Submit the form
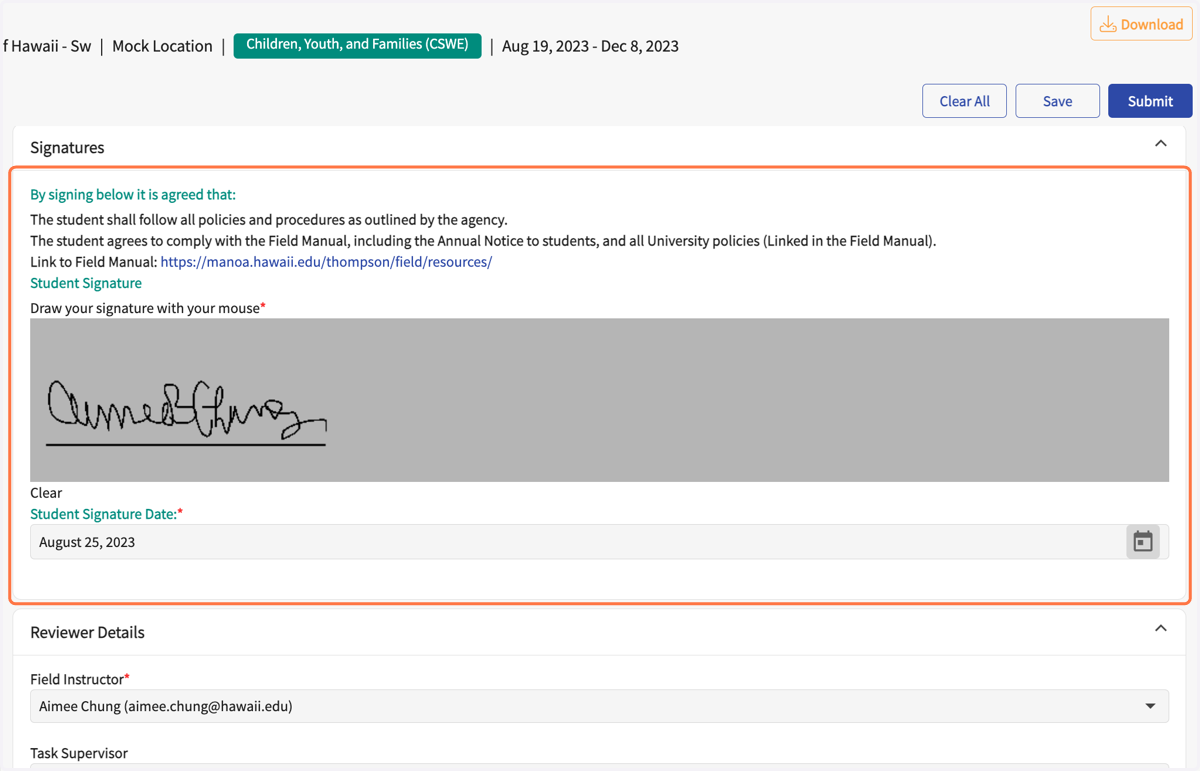The height and width of the screenshot is (771, 1200). coord(1150,101)
